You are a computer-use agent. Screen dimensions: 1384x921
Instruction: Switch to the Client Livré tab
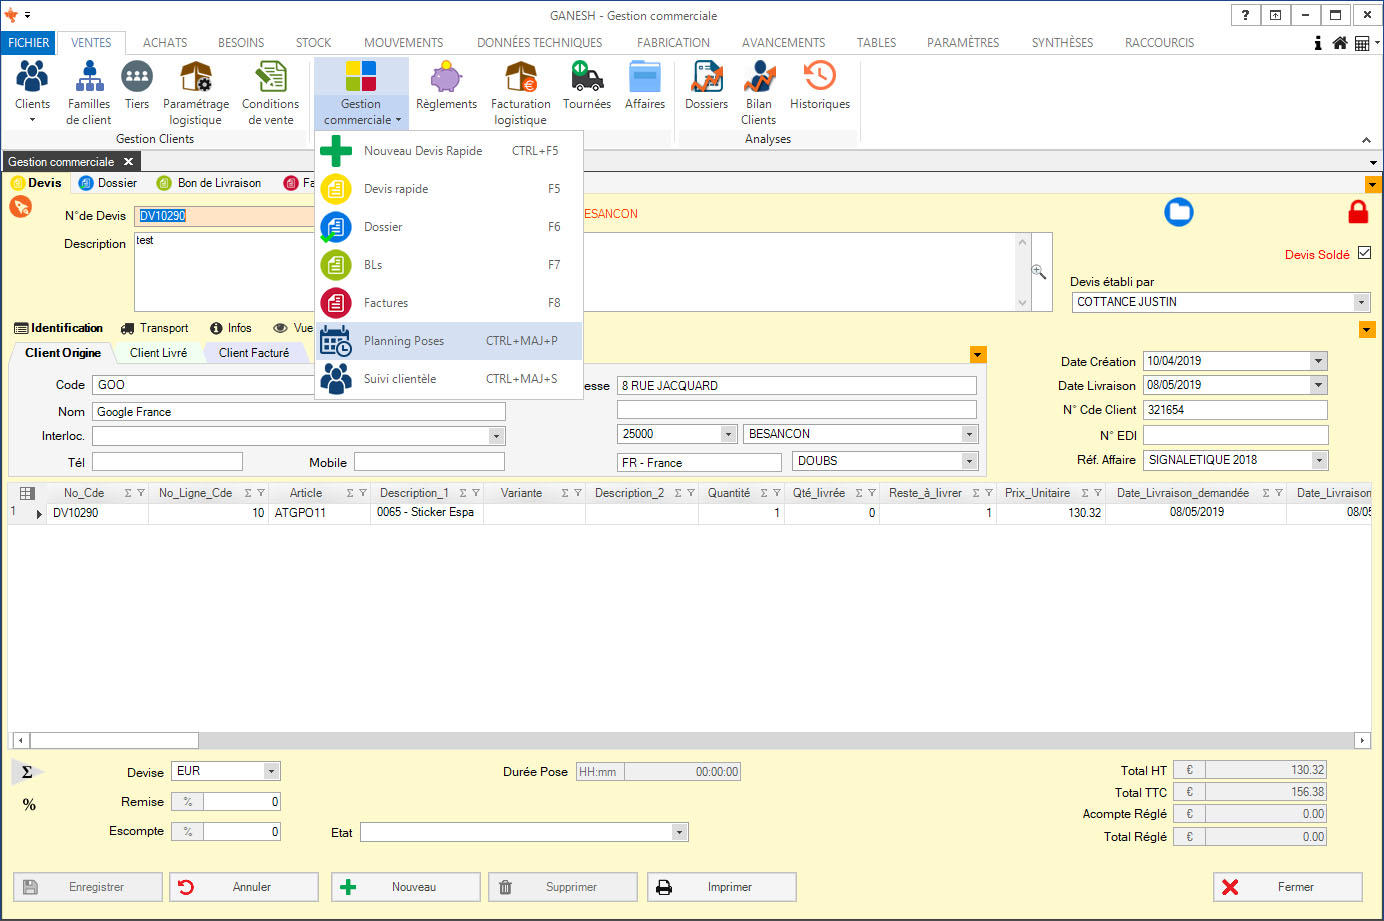158,353
